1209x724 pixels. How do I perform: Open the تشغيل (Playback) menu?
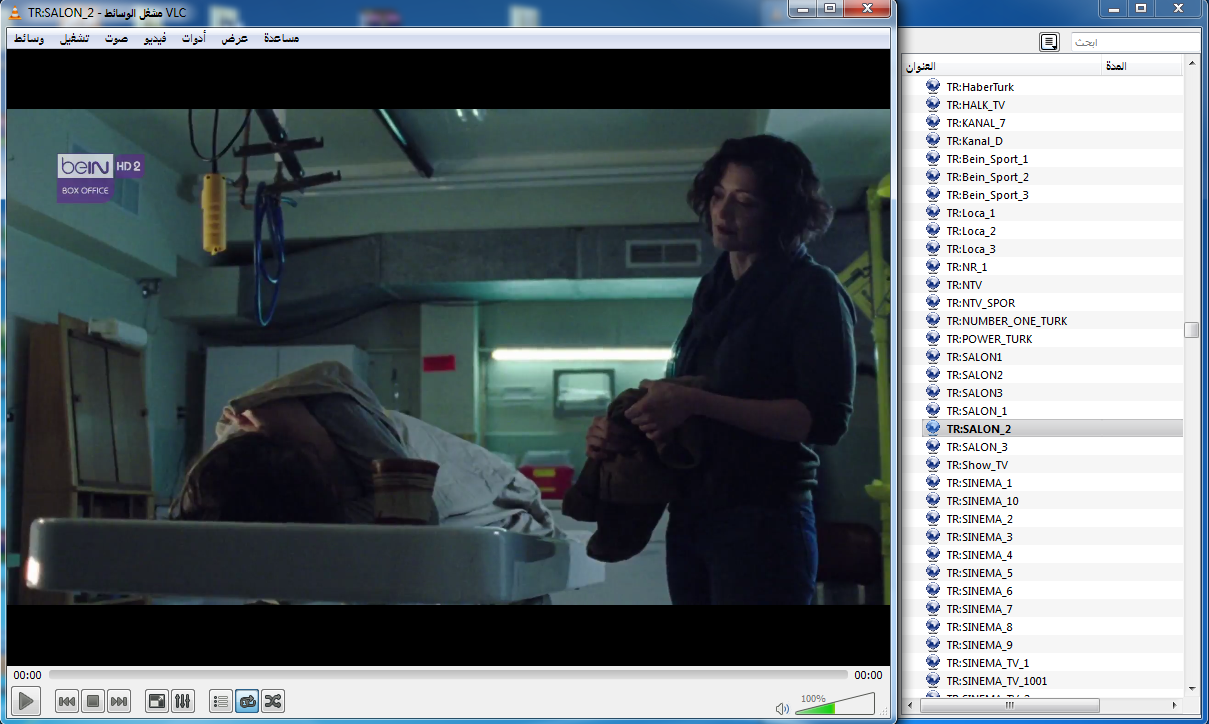click(x=73, y=38)
